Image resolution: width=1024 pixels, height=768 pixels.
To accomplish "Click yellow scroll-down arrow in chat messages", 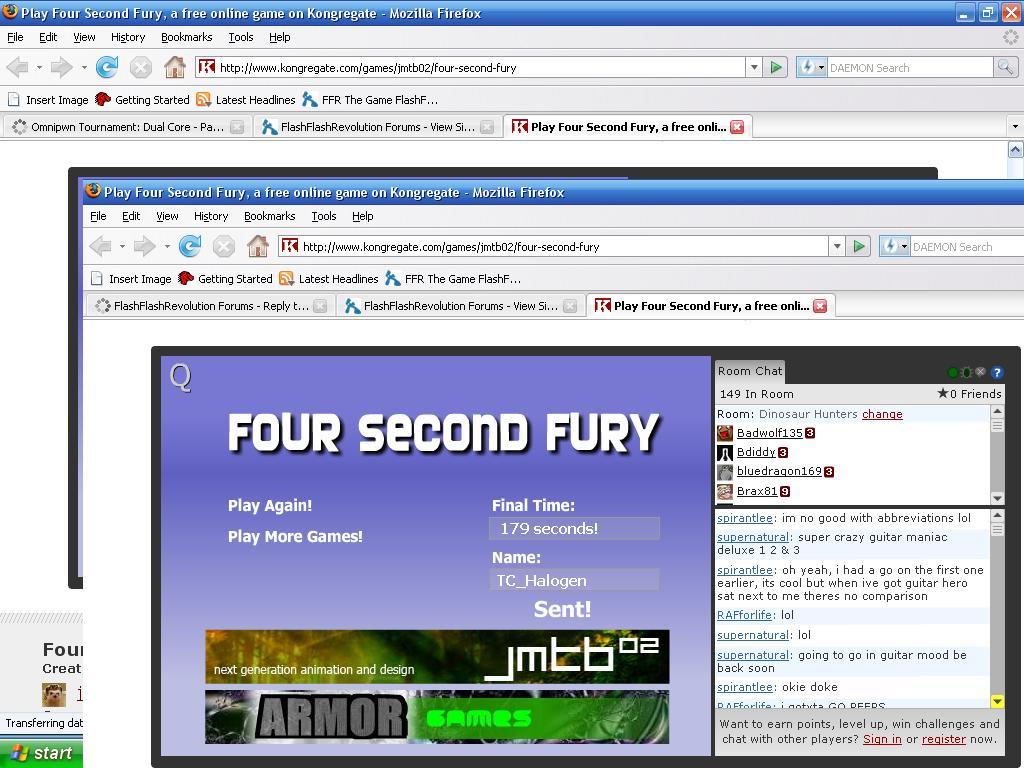I will click(997, 701).
